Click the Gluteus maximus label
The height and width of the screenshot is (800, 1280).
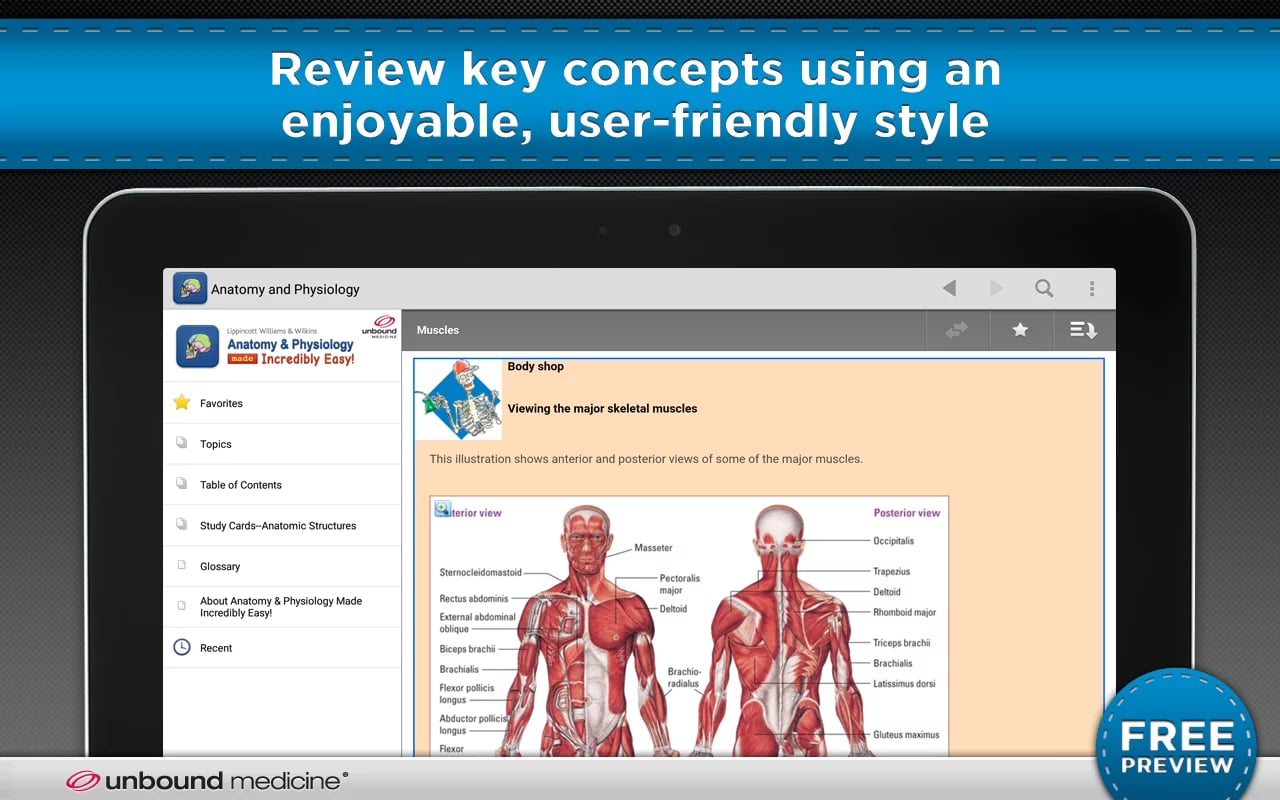click(906, 735)
